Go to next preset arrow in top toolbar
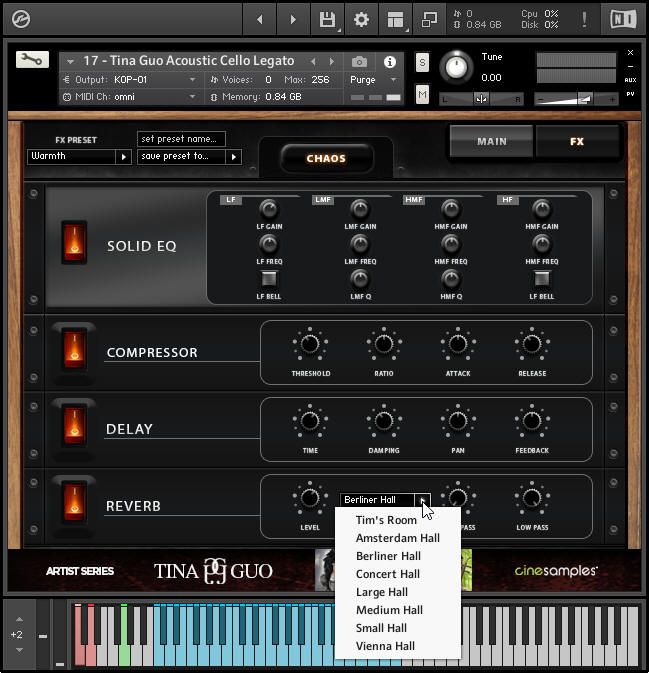The width and height of the screenshot is (649, 673). 293,19
